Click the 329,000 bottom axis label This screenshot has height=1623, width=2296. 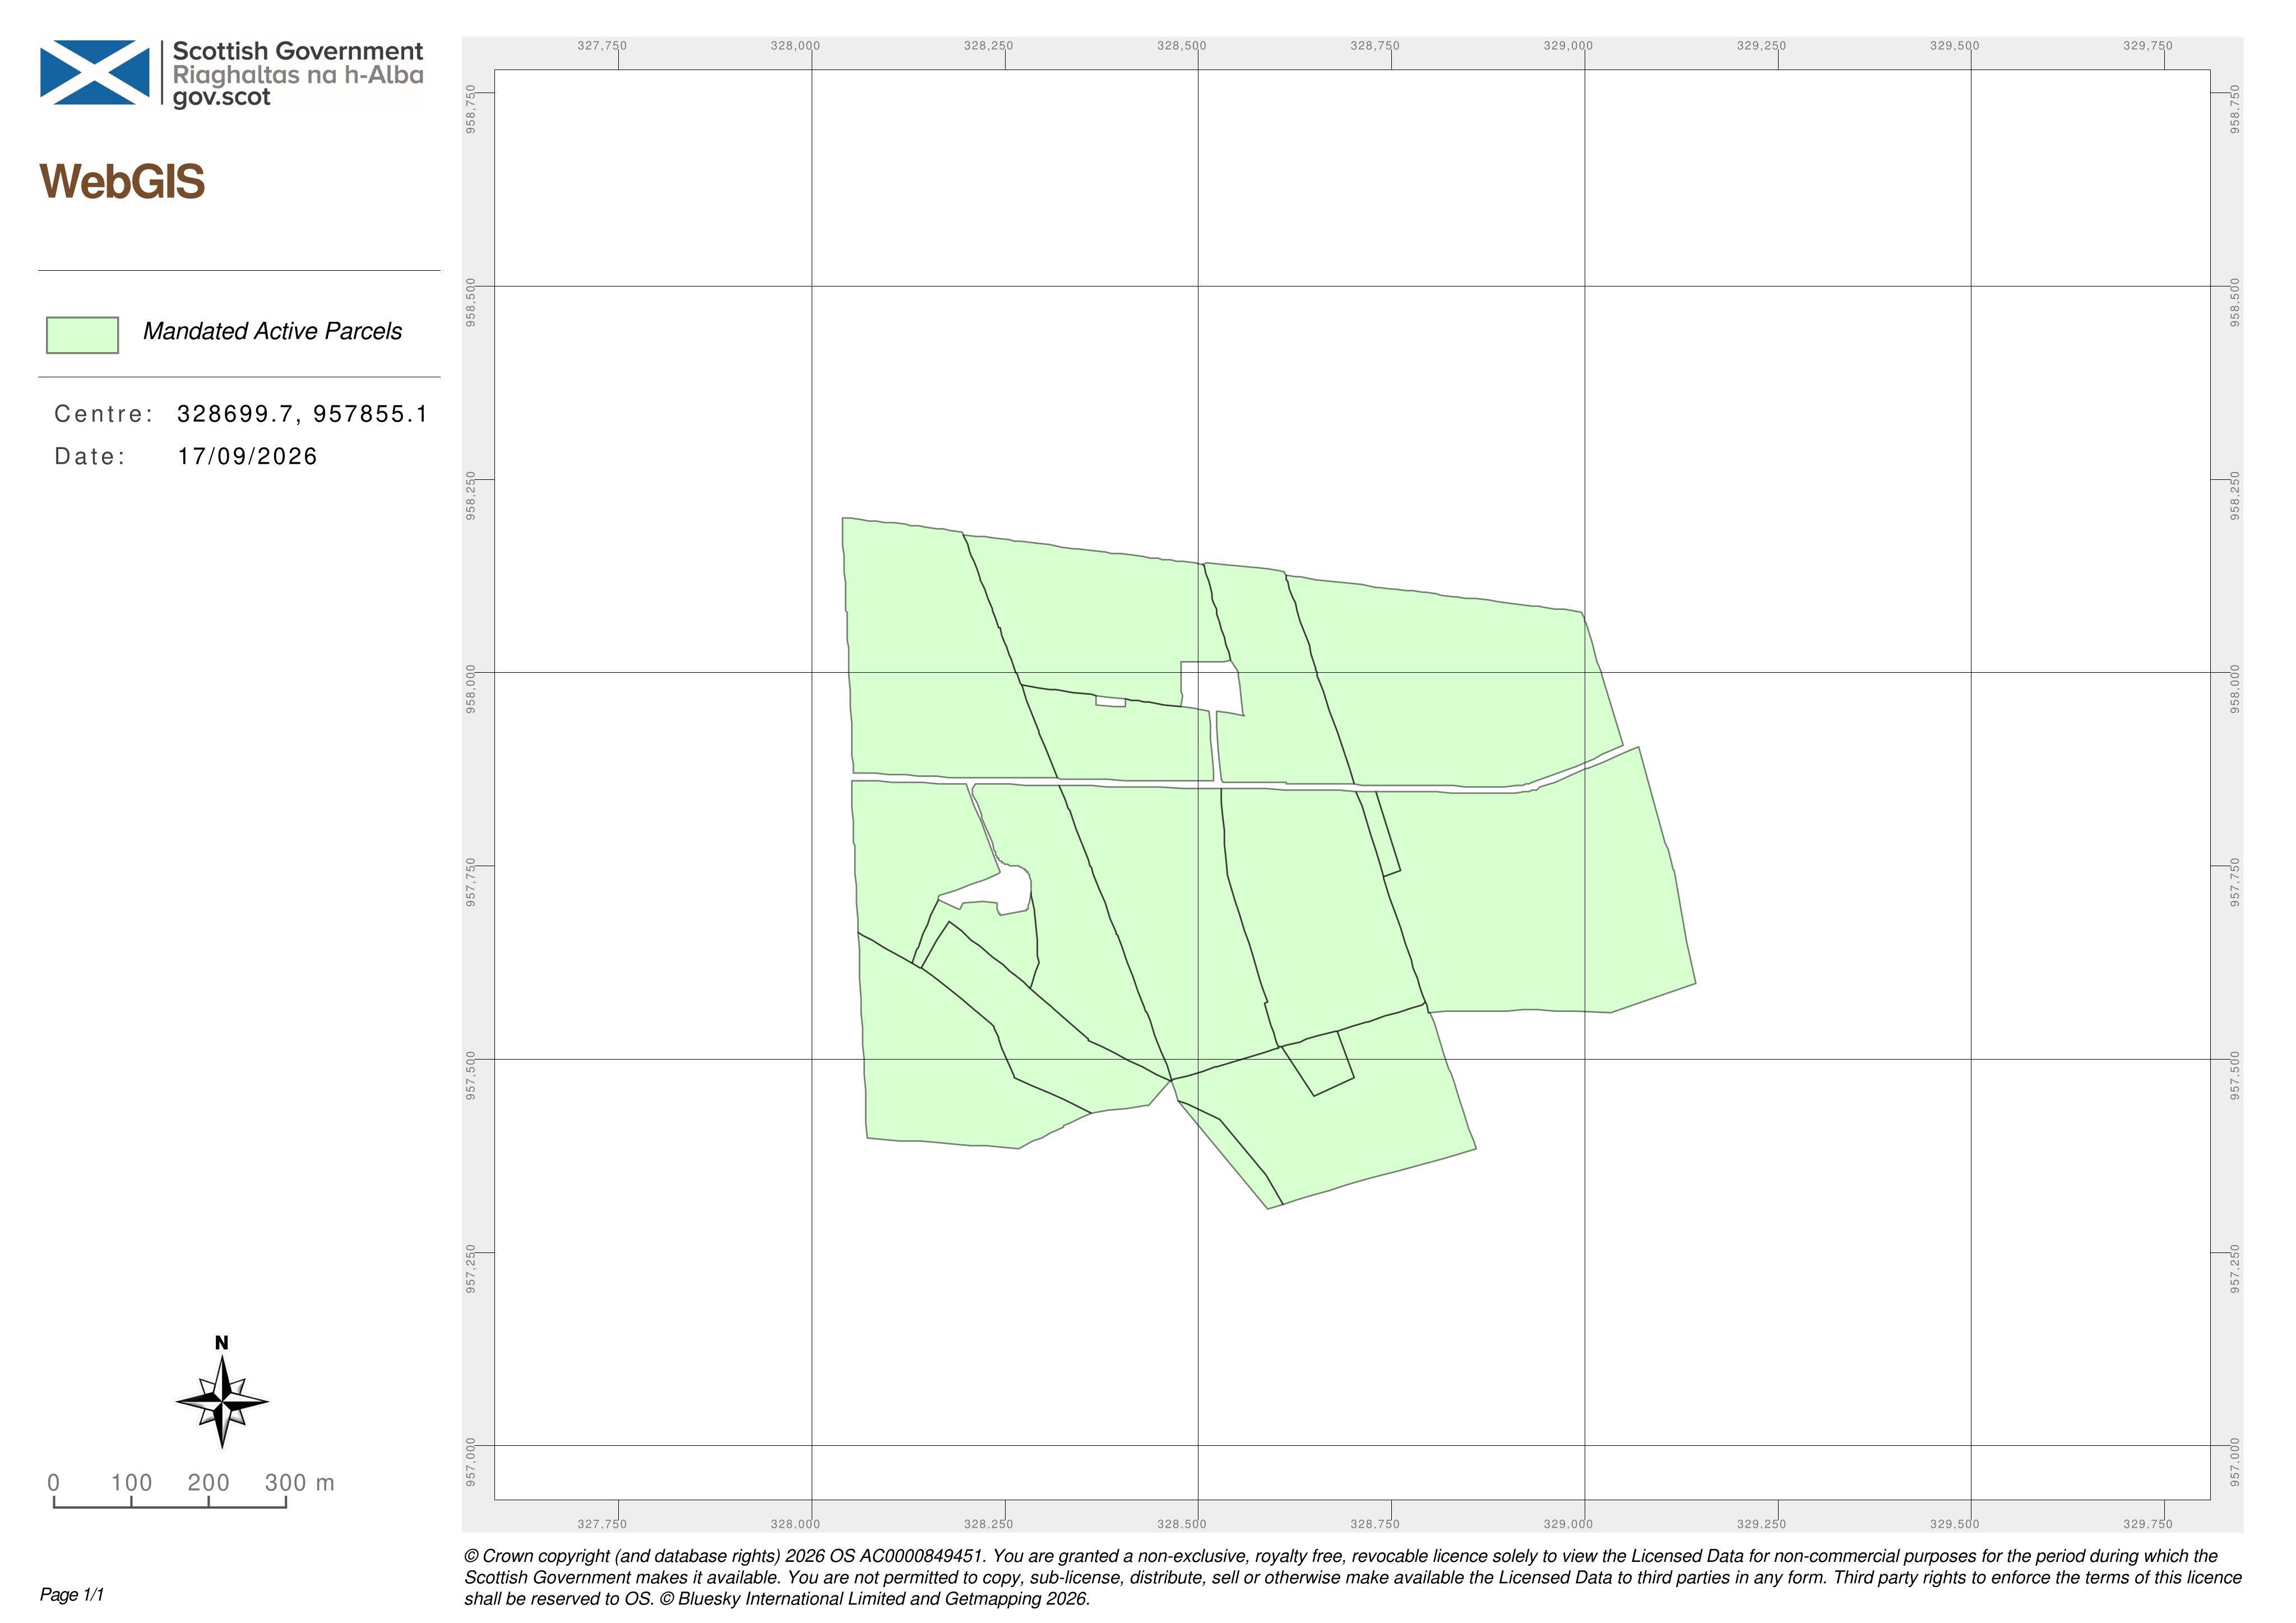(1568, 1524)
